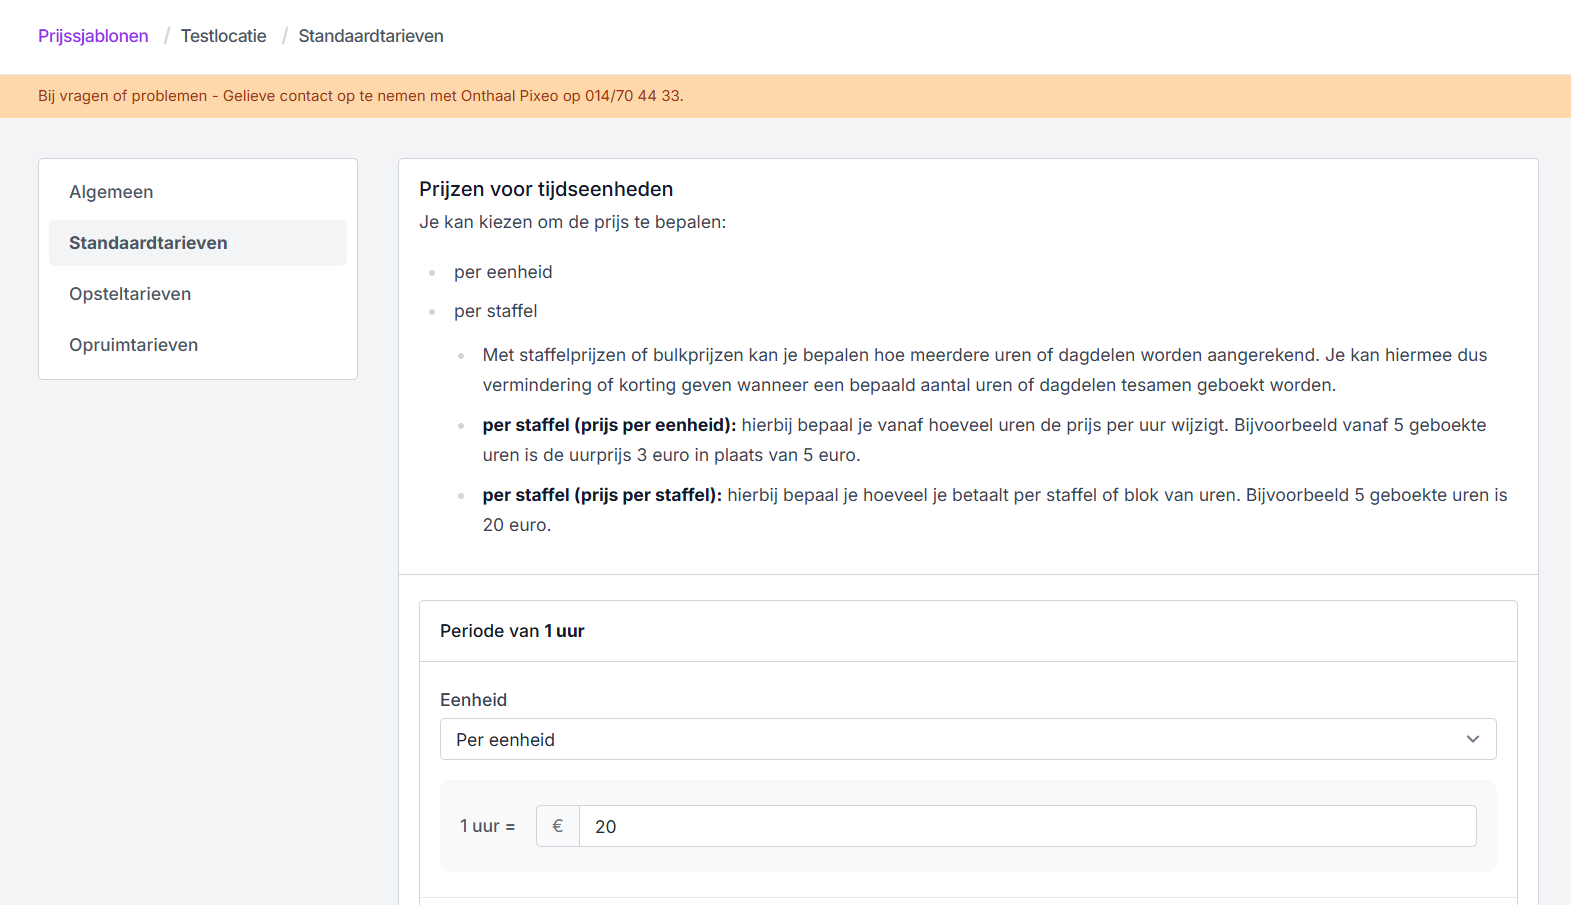Viewport: 1571px width, 905px height.
Task: Select Standaardtarieven in the breadcrumb trail
Action: click(370, 36)
